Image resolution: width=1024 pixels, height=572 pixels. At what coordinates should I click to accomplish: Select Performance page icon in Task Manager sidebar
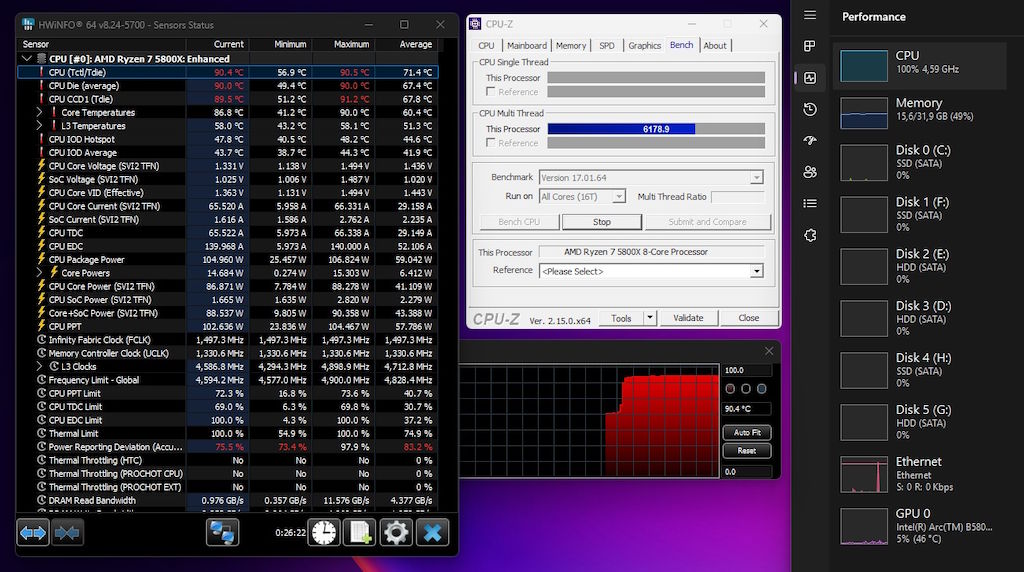(810, 78)
